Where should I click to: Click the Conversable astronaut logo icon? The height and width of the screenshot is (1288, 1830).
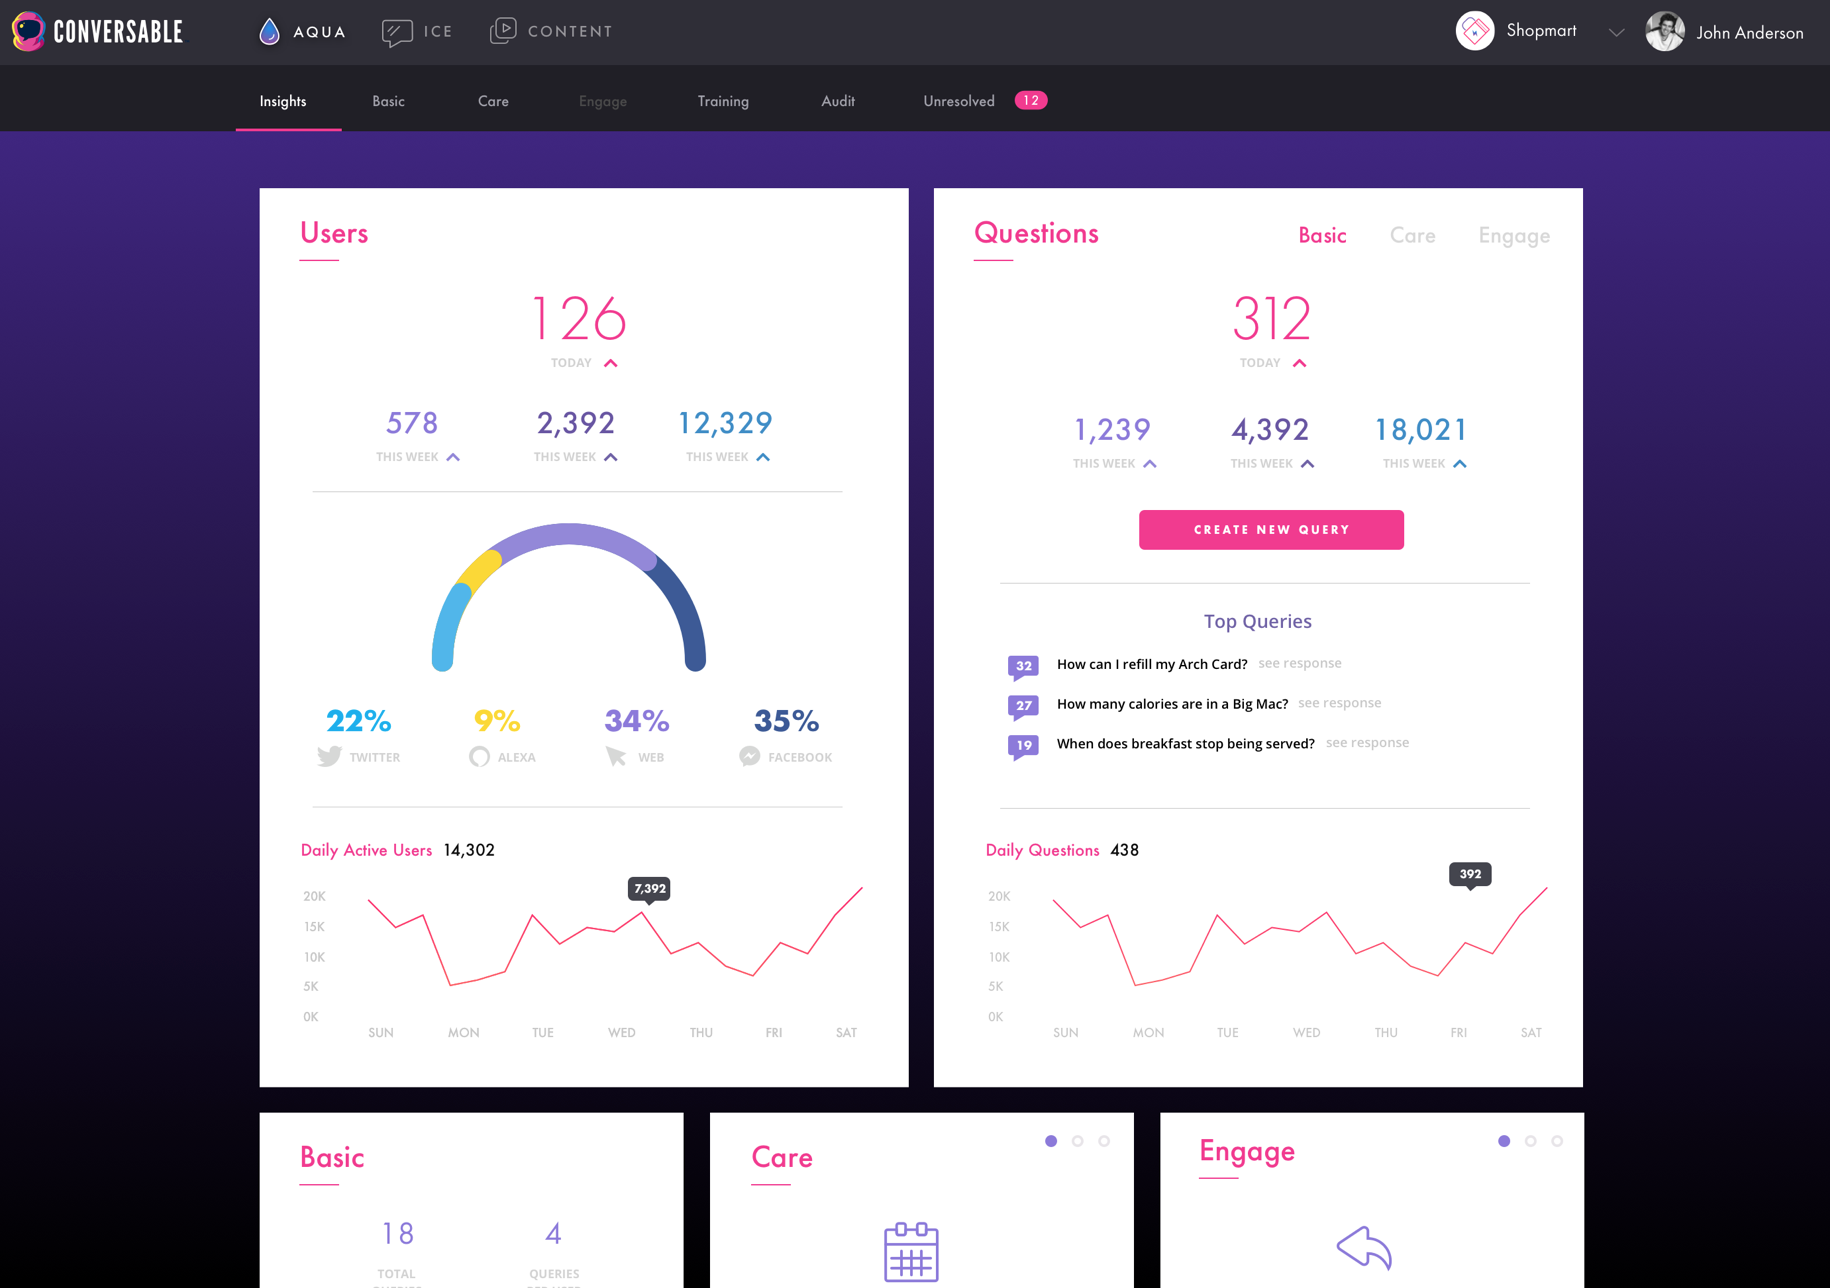[x=28, y=32]
